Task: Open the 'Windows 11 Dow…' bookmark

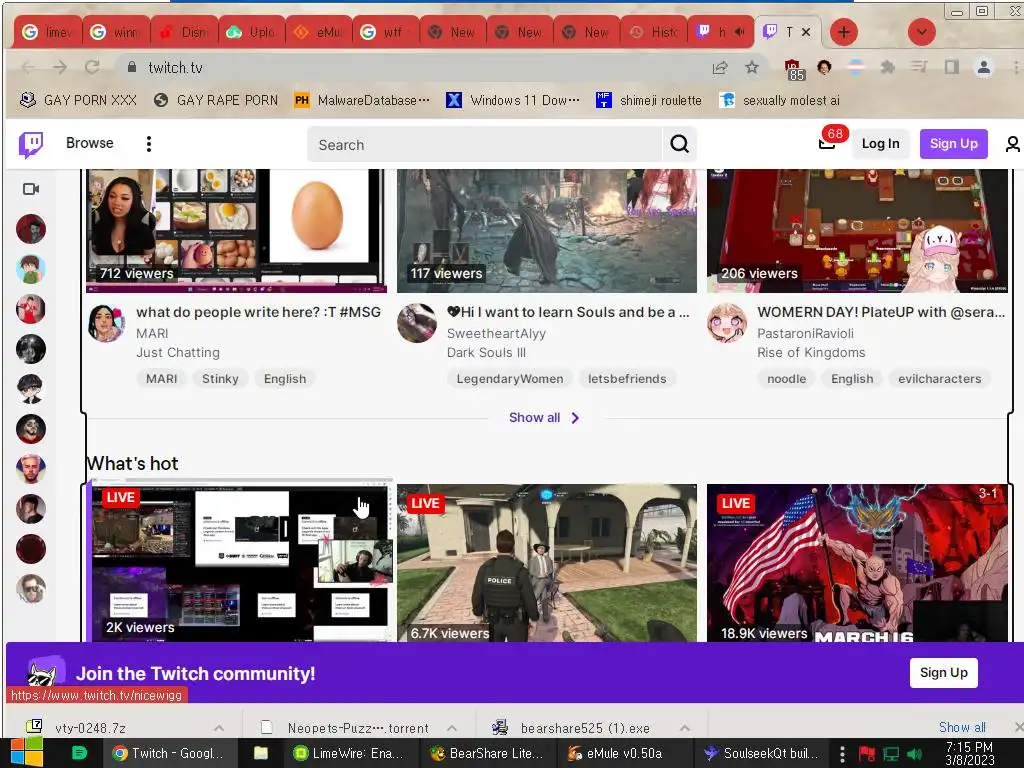Action: click(513, 100)
